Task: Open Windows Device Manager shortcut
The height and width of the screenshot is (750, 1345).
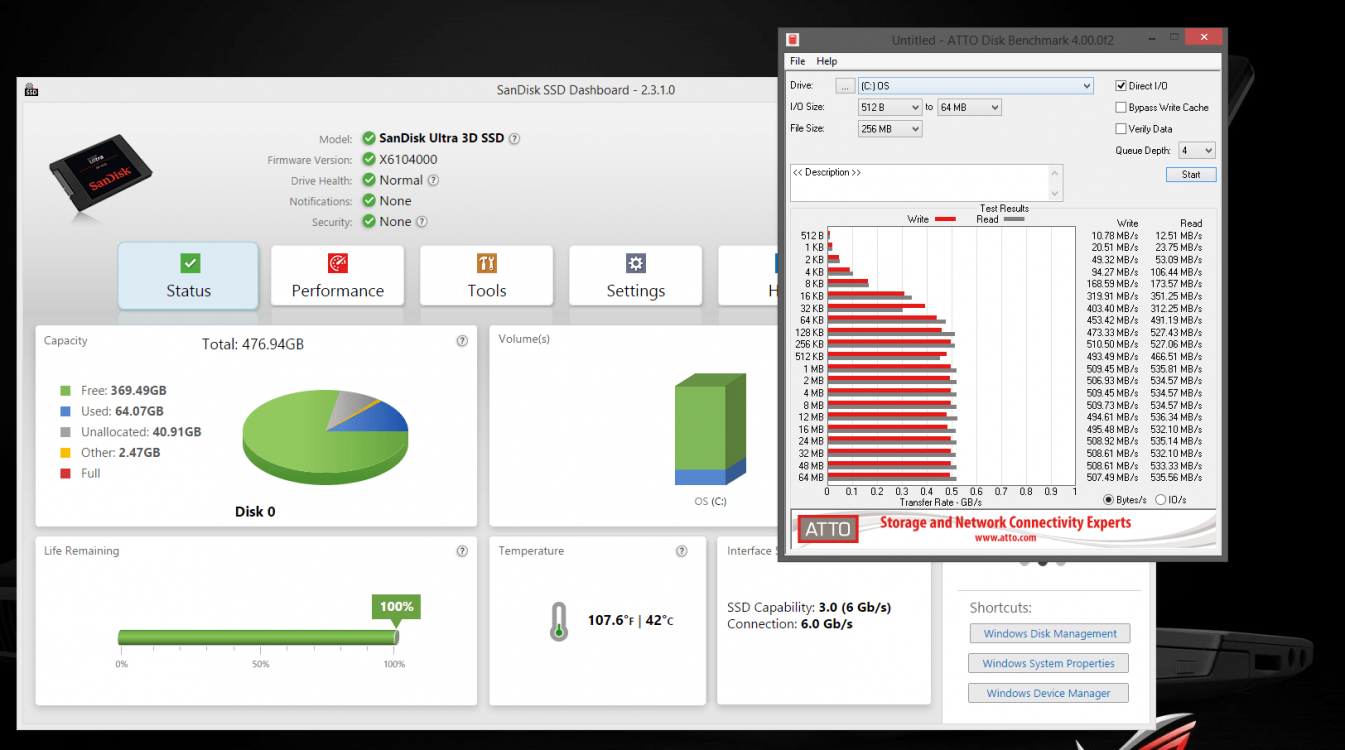Action: point(1048,693)
